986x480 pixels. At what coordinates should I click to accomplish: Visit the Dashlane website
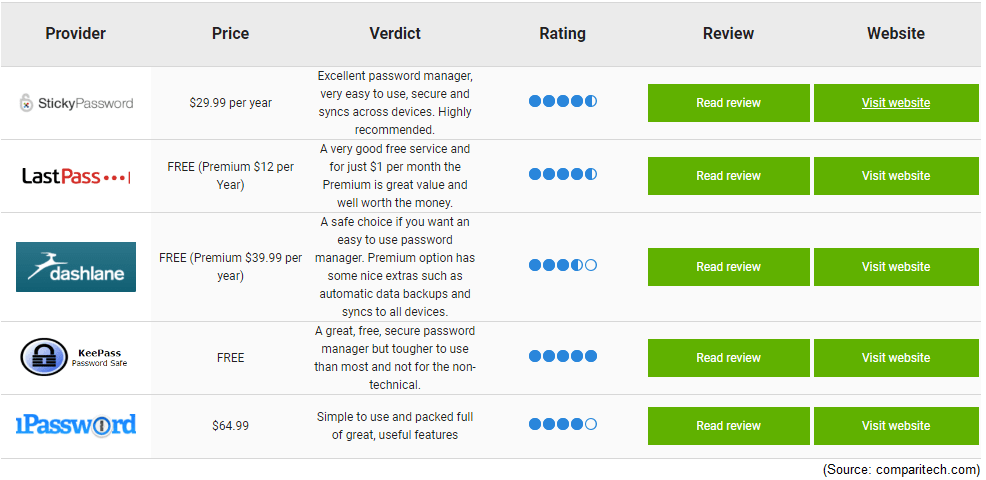896,267
